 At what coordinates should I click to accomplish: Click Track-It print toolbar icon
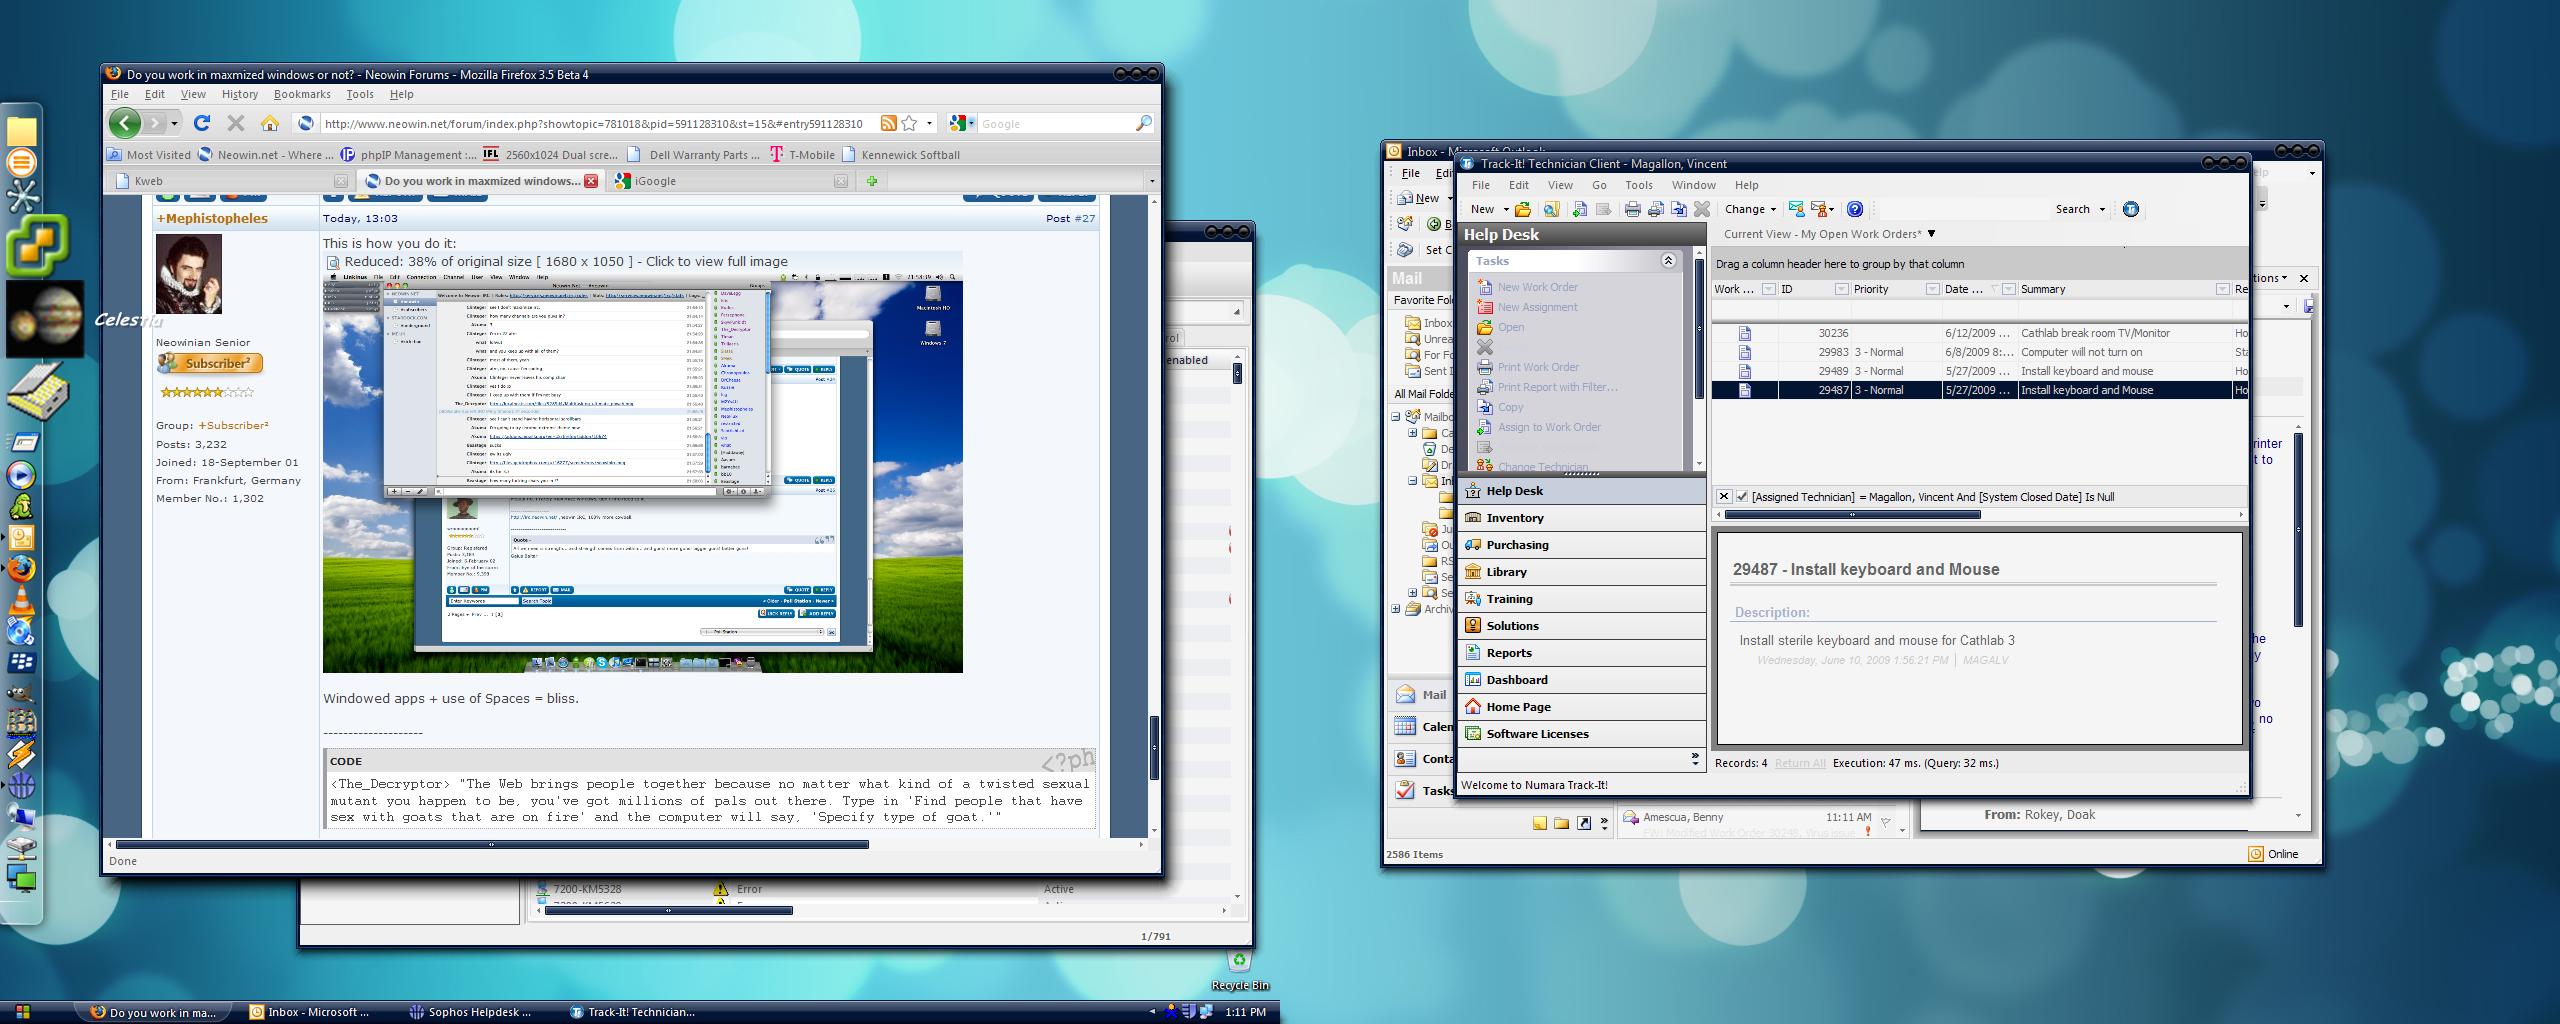[1632, 209]
